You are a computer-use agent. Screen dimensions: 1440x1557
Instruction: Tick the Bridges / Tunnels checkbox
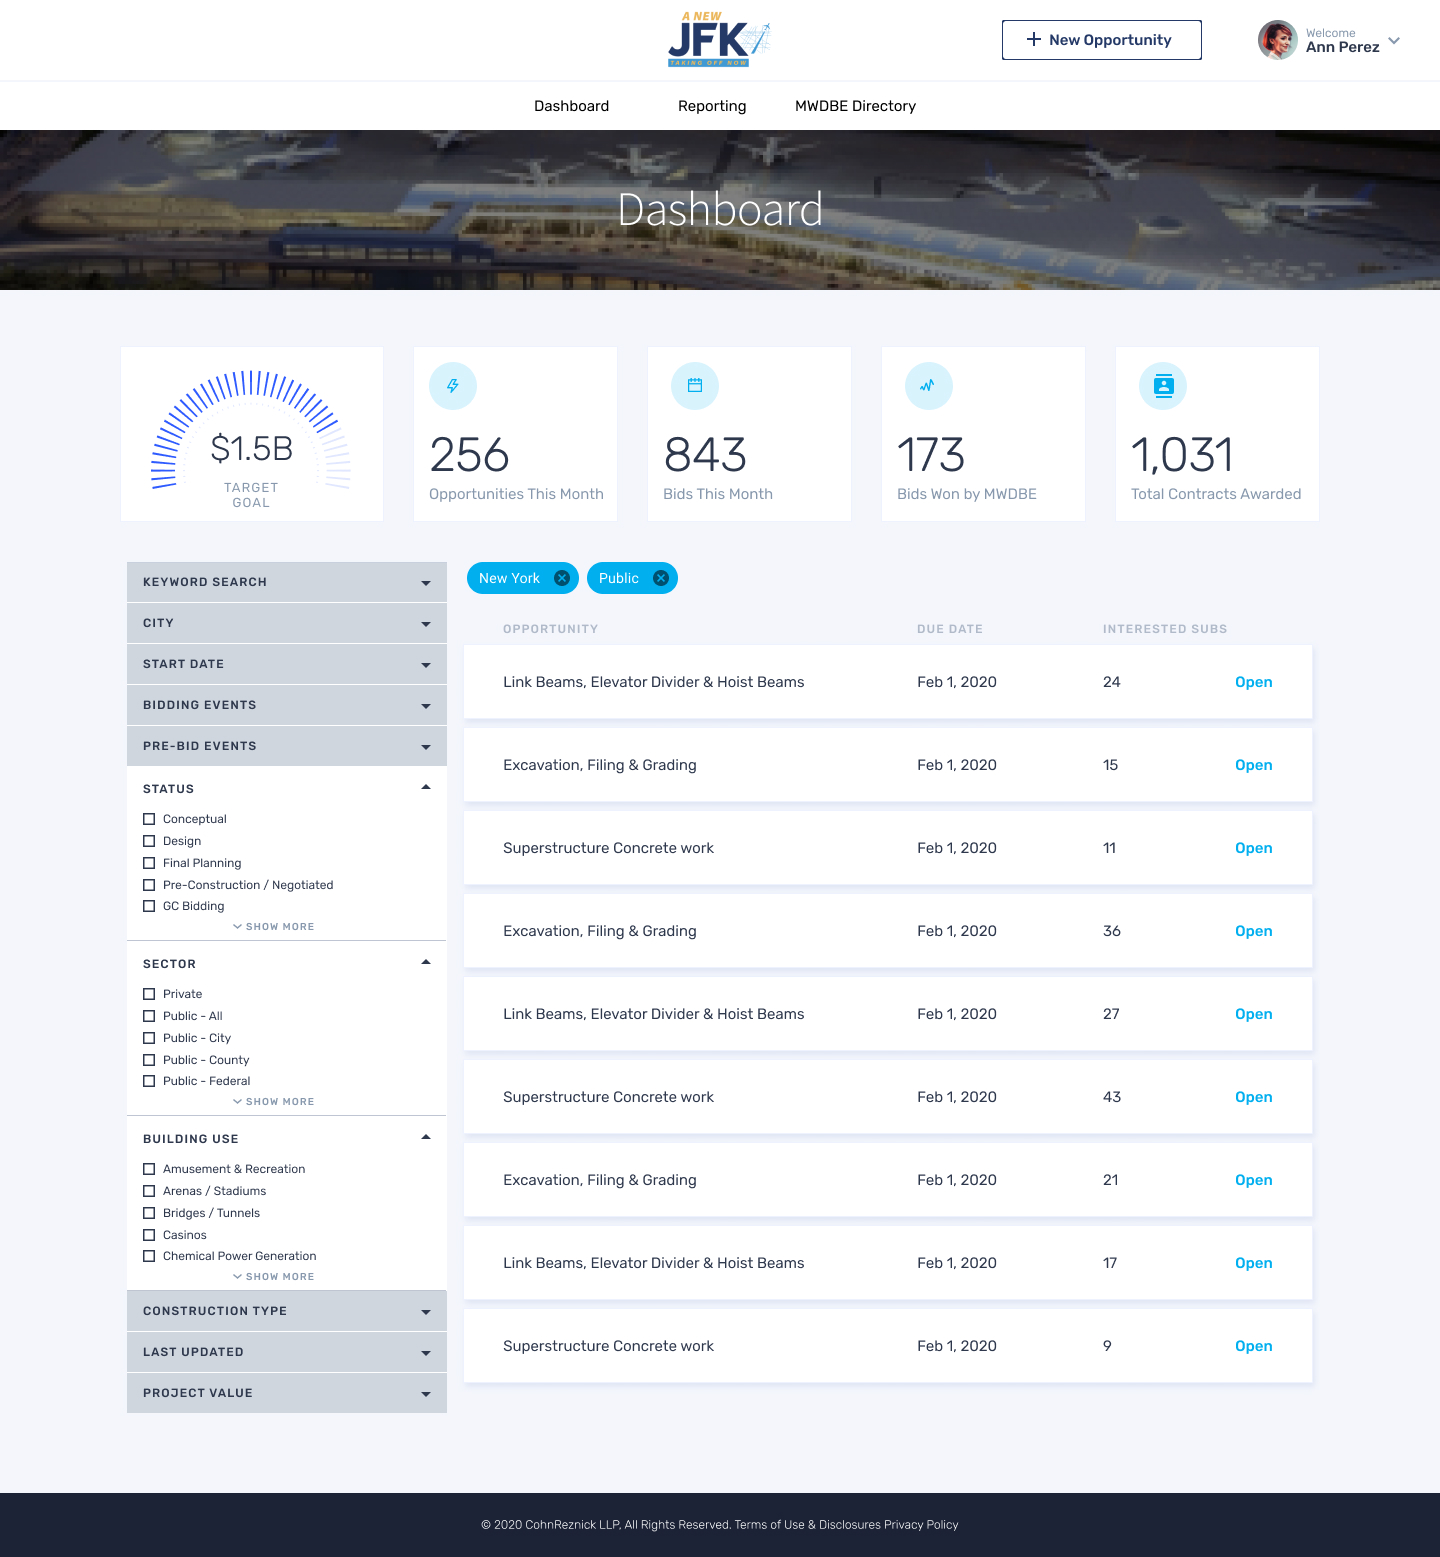click(149, 1213)
